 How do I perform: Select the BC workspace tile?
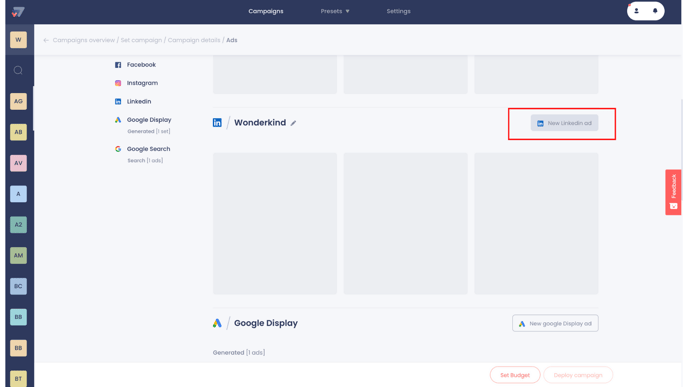pos(18,287)
